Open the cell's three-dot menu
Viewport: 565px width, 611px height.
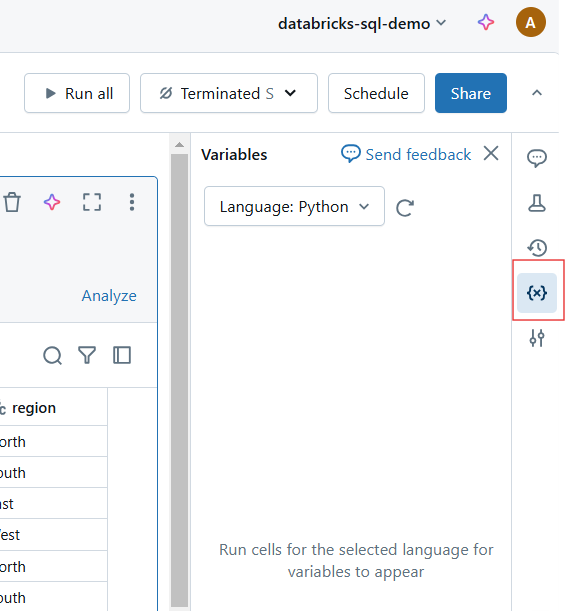pyautogui.click(x=132, y=202)
